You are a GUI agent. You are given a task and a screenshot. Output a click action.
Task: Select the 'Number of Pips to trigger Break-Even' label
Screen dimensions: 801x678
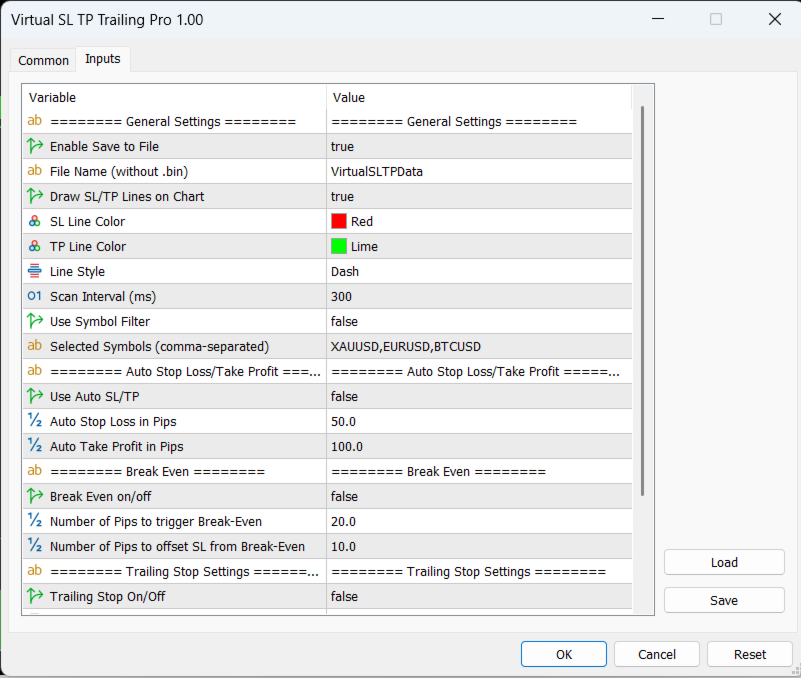tap(156, 522)
